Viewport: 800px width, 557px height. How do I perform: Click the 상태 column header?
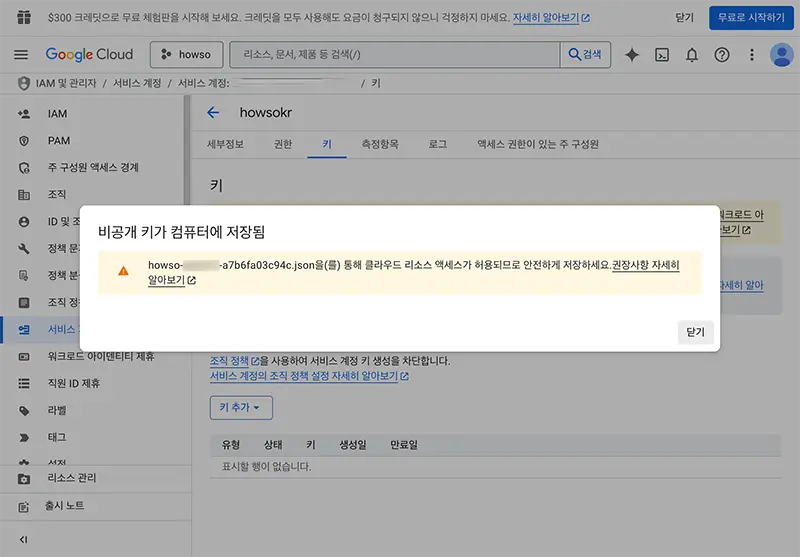tap(273, 445)
